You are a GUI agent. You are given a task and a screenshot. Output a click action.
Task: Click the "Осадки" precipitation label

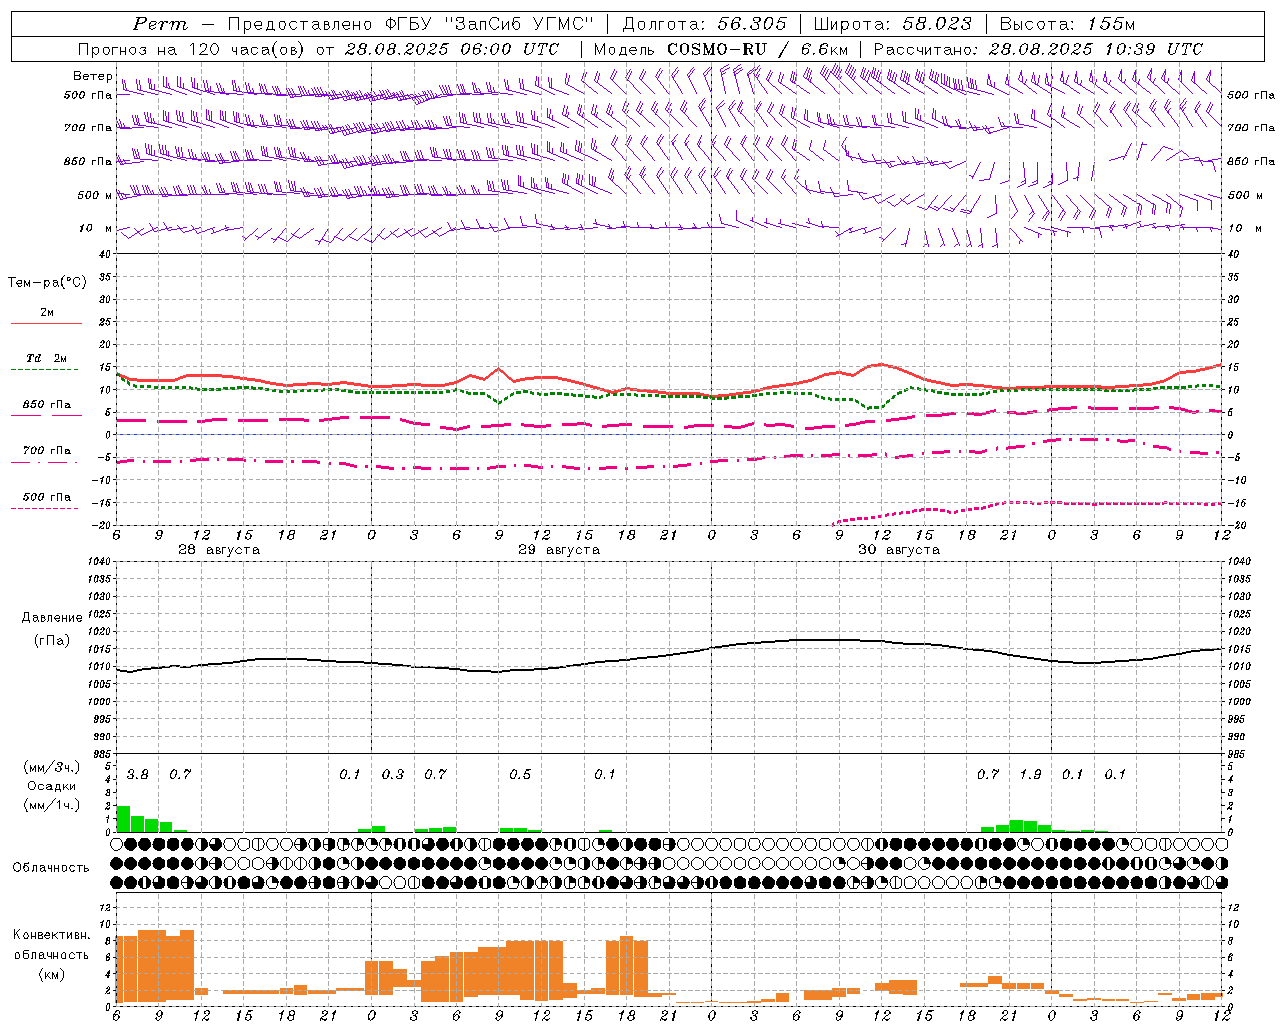(52, 786)
